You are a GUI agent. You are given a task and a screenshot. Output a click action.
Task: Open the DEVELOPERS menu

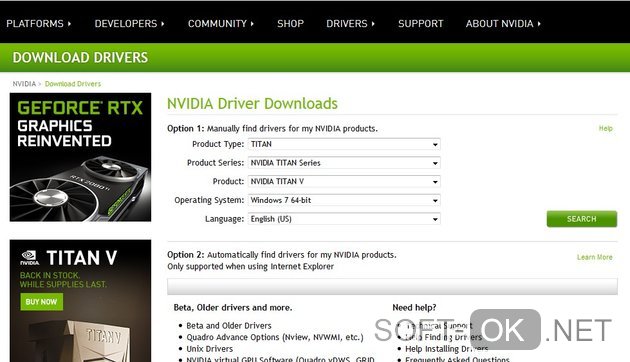(x=129, y=24)
